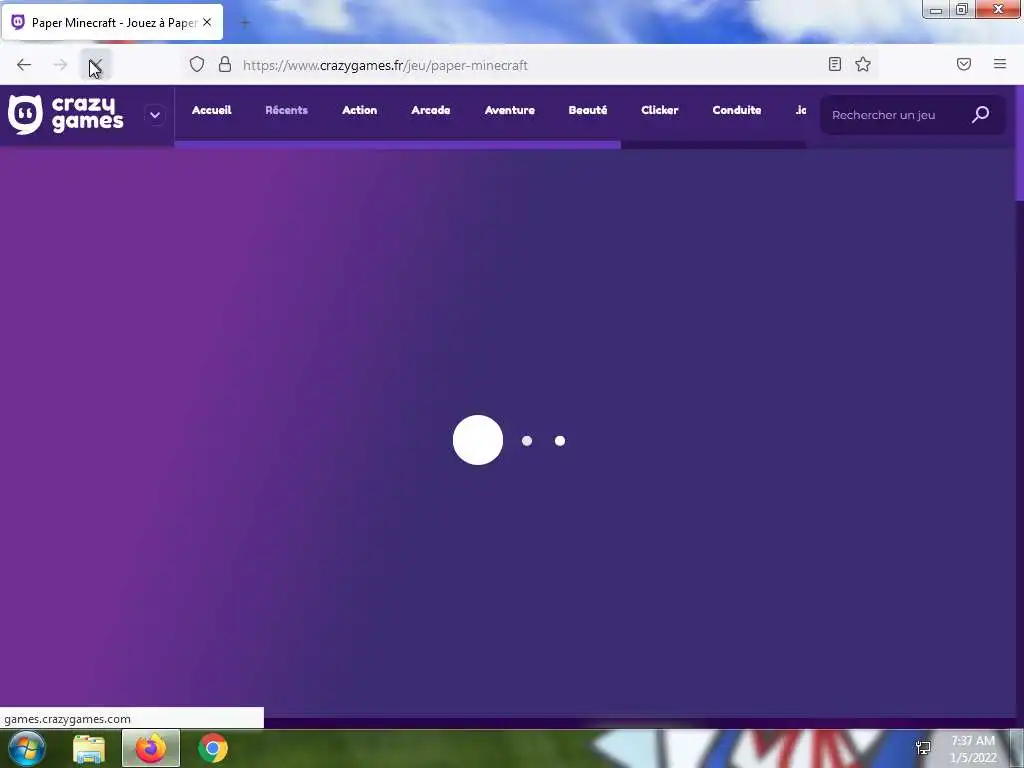Screen dimensions: 1024x768
Task: Launch Google Chrome from the taskbar
Action: click(213, 748)
